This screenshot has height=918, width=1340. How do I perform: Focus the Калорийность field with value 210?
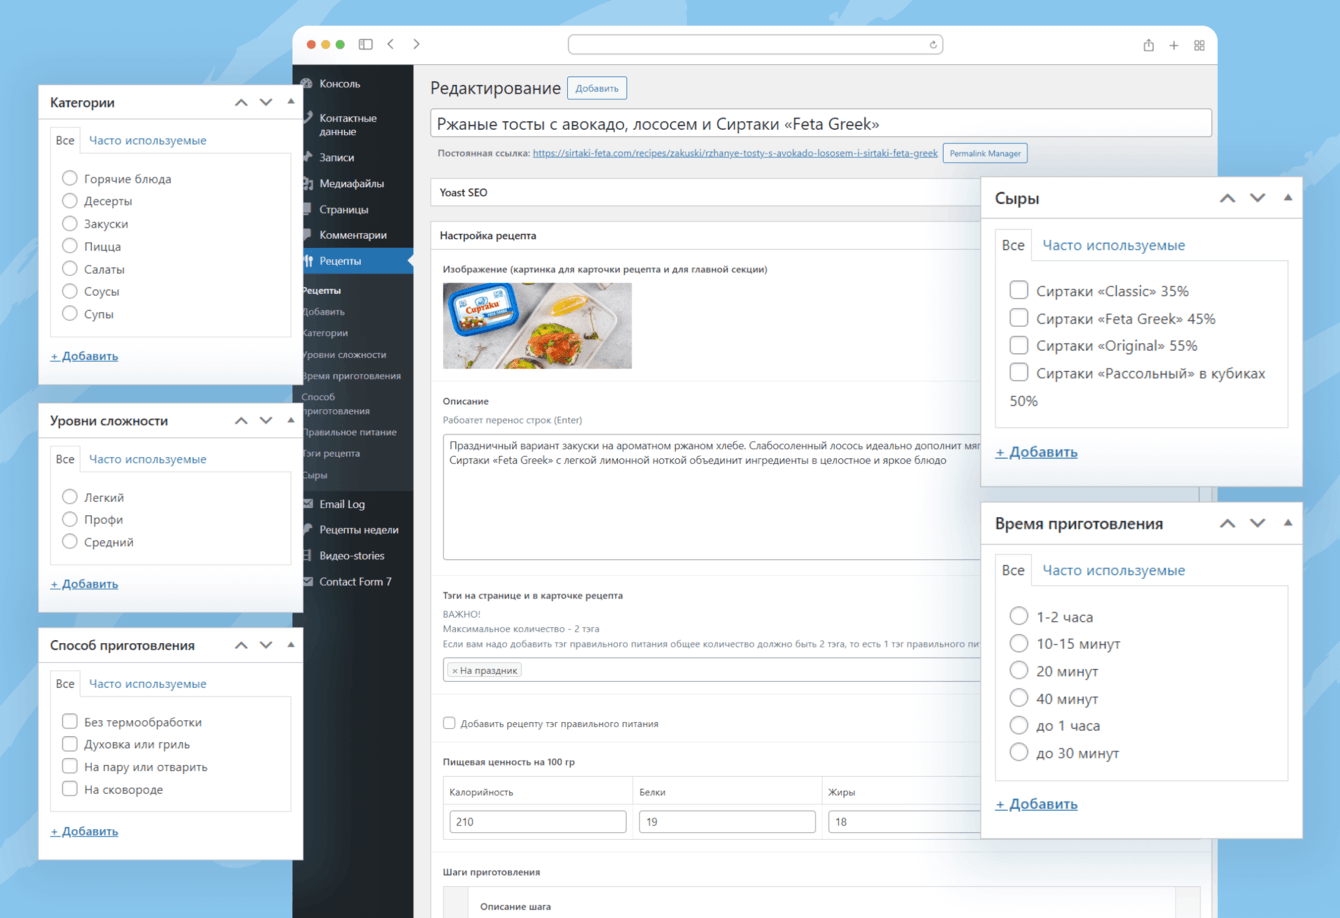click(x=538, y=821)
